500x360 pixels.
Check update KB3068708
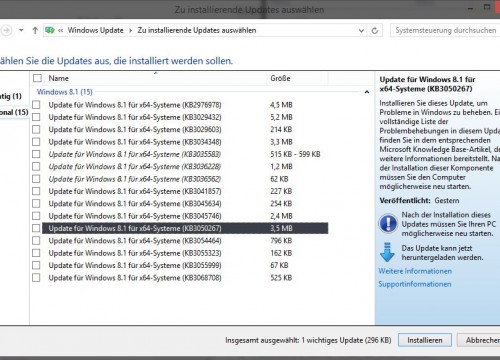click(x=36, y=277)
